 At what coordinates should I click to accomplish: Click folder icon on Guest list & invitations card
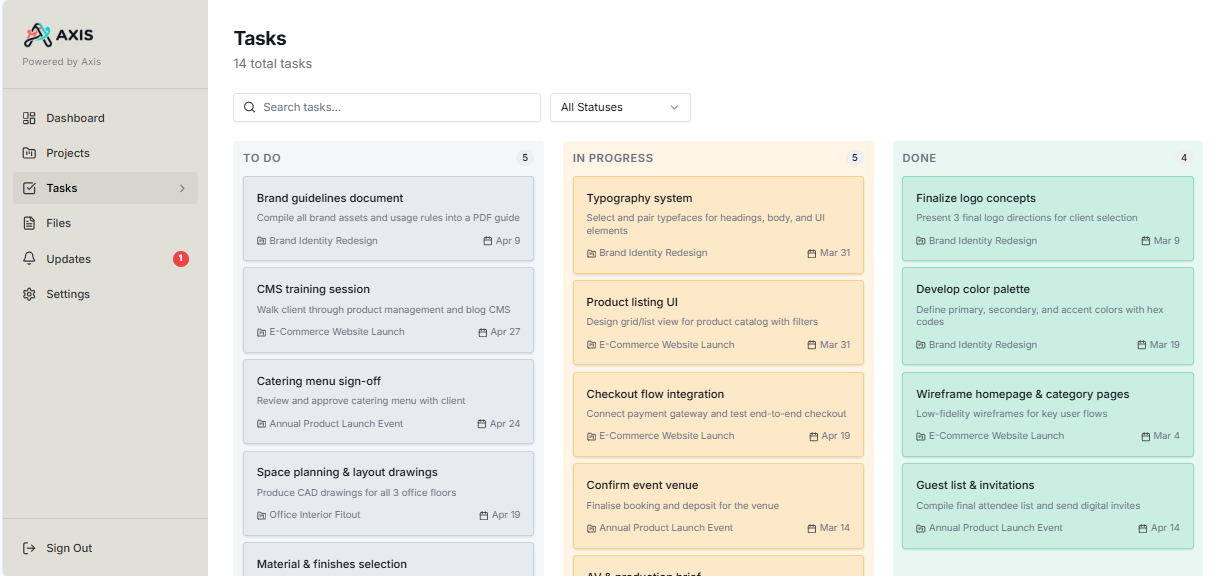click(921, 528)
